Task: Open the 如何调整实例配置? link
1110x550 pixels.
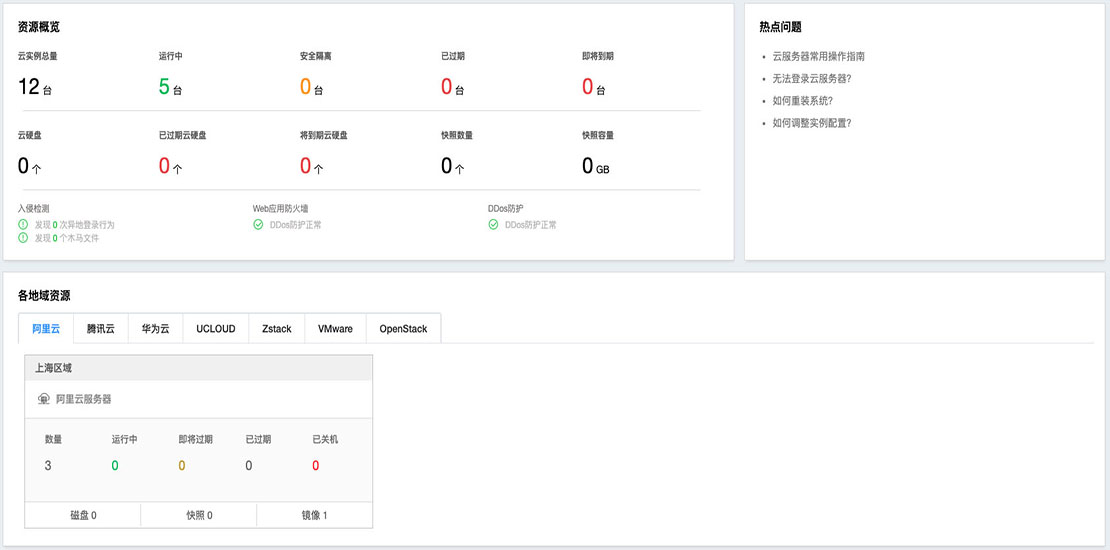Action: pos(812,123)
